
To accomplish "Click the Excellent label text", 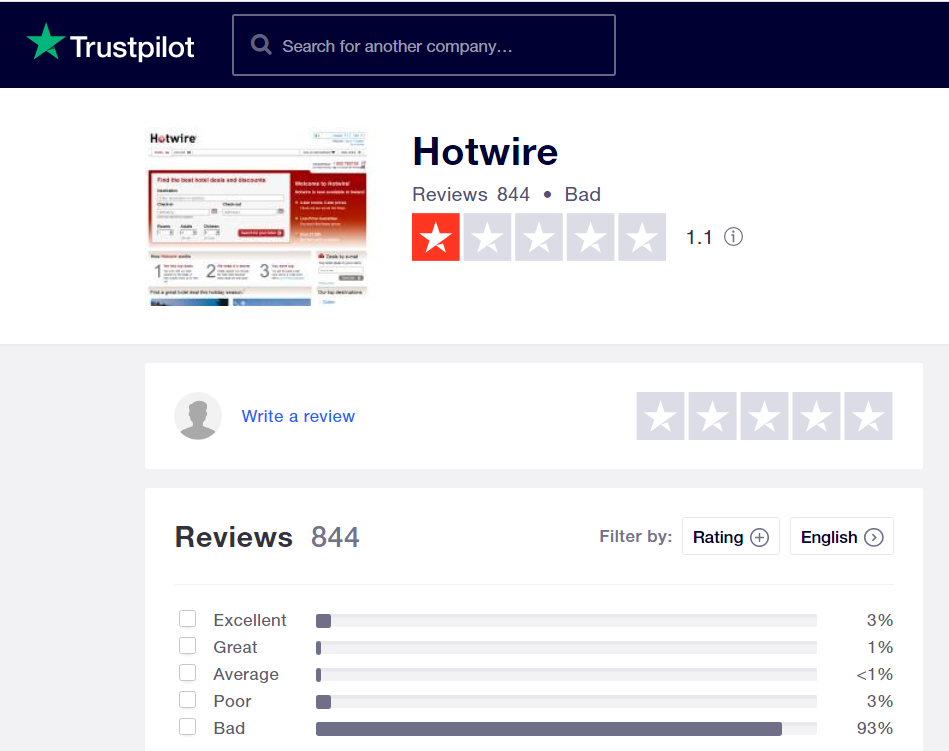I will point(250,620).
